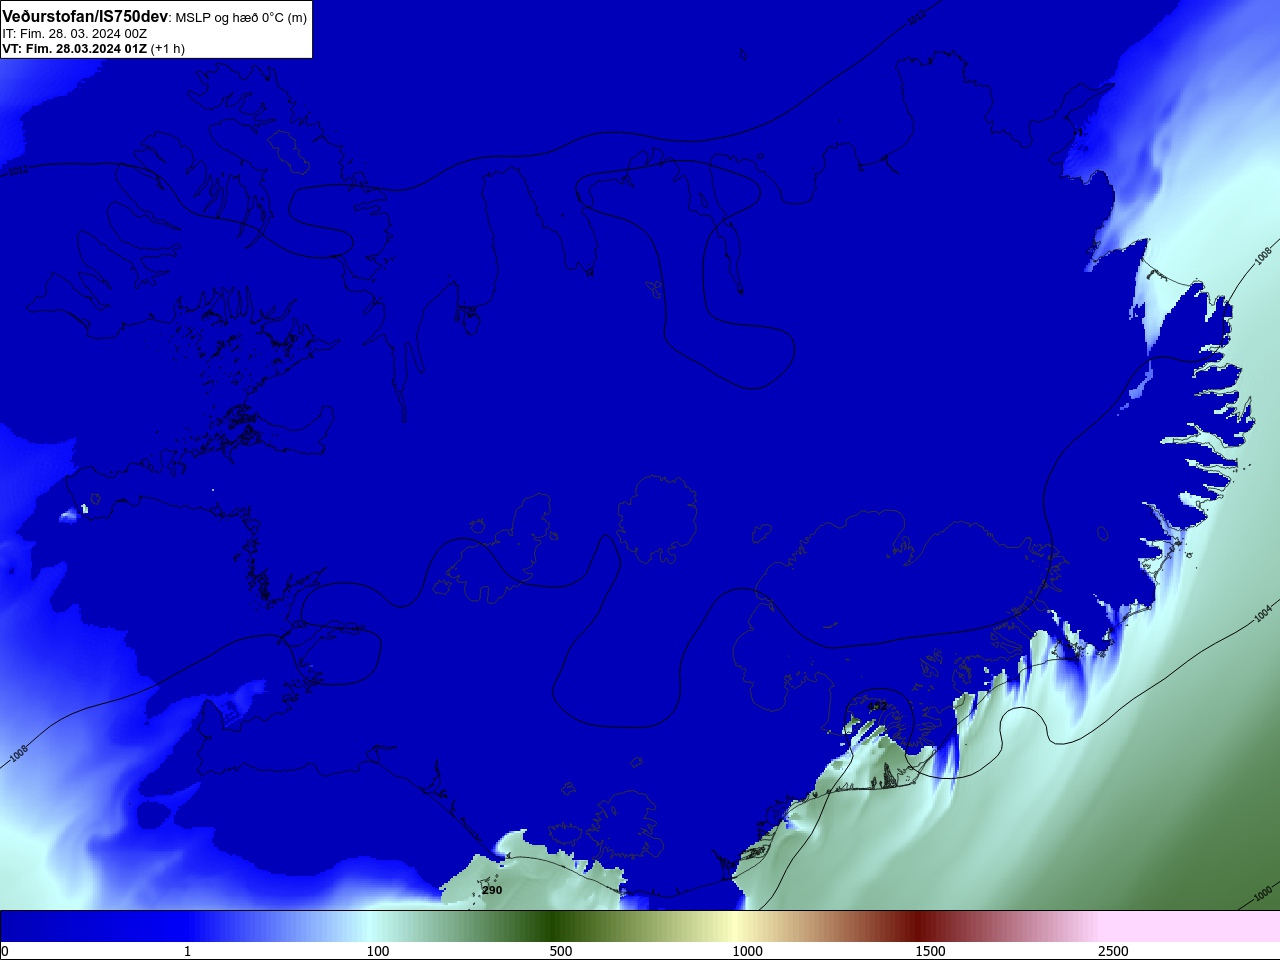This screenshot has height=960, width=1280.
Task: Click the "290" value on the map
Action: pos(492,890)
